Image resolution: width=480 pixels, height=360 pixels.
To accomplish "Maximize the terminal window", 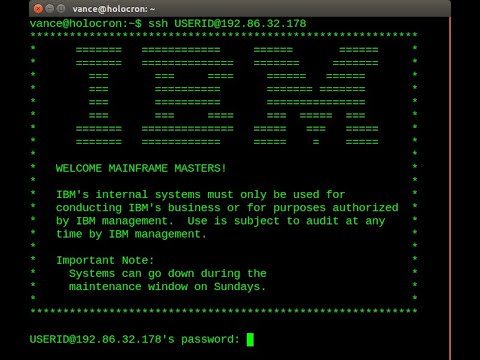I will 61,9.
